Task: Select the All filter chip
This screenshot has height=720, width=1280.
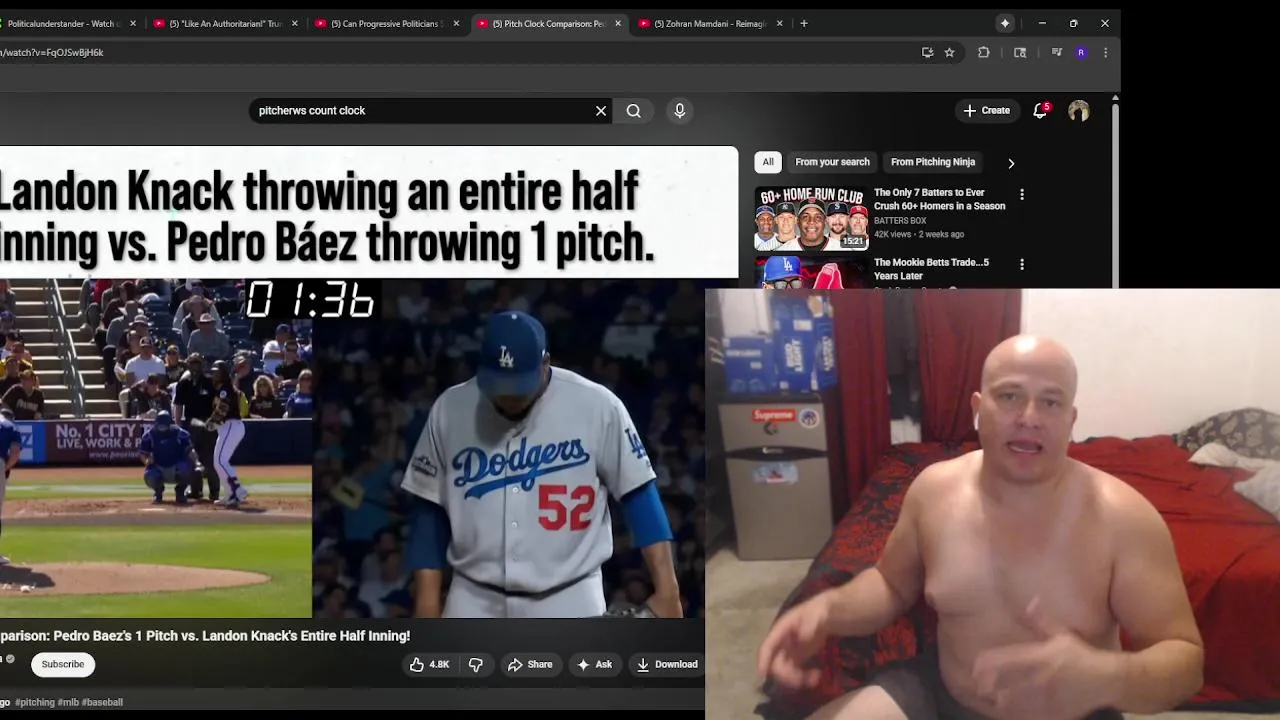Action: click(x=768, y=162)
